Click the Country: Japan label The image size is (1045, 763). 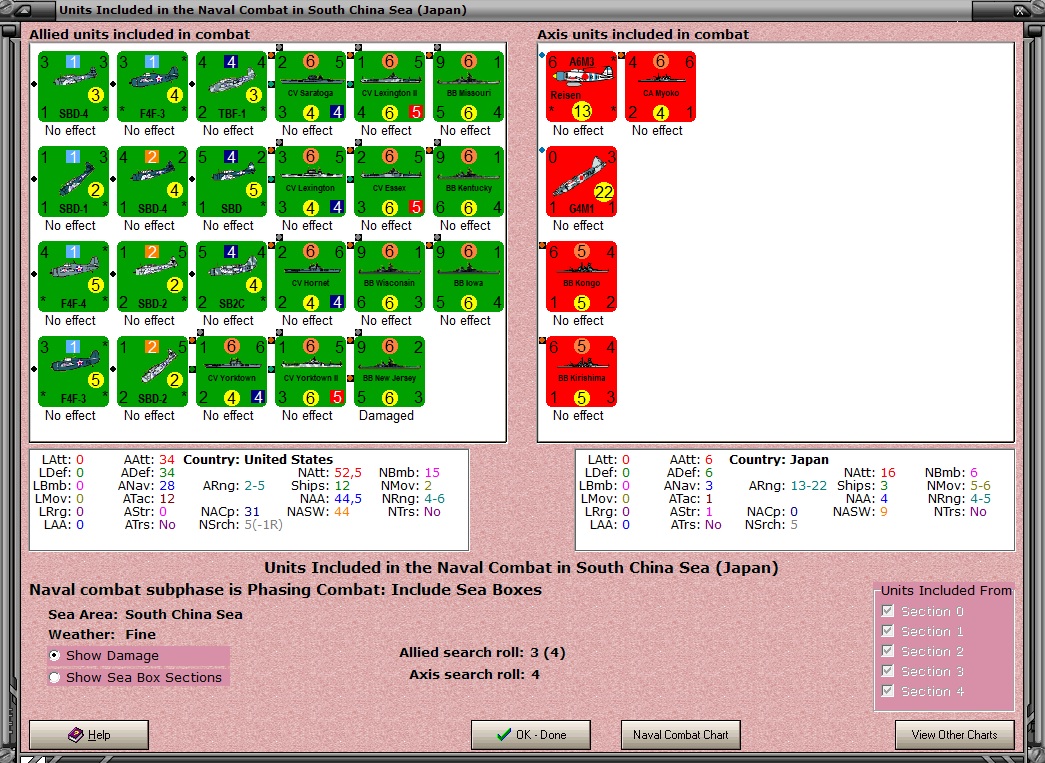point(778,459)
